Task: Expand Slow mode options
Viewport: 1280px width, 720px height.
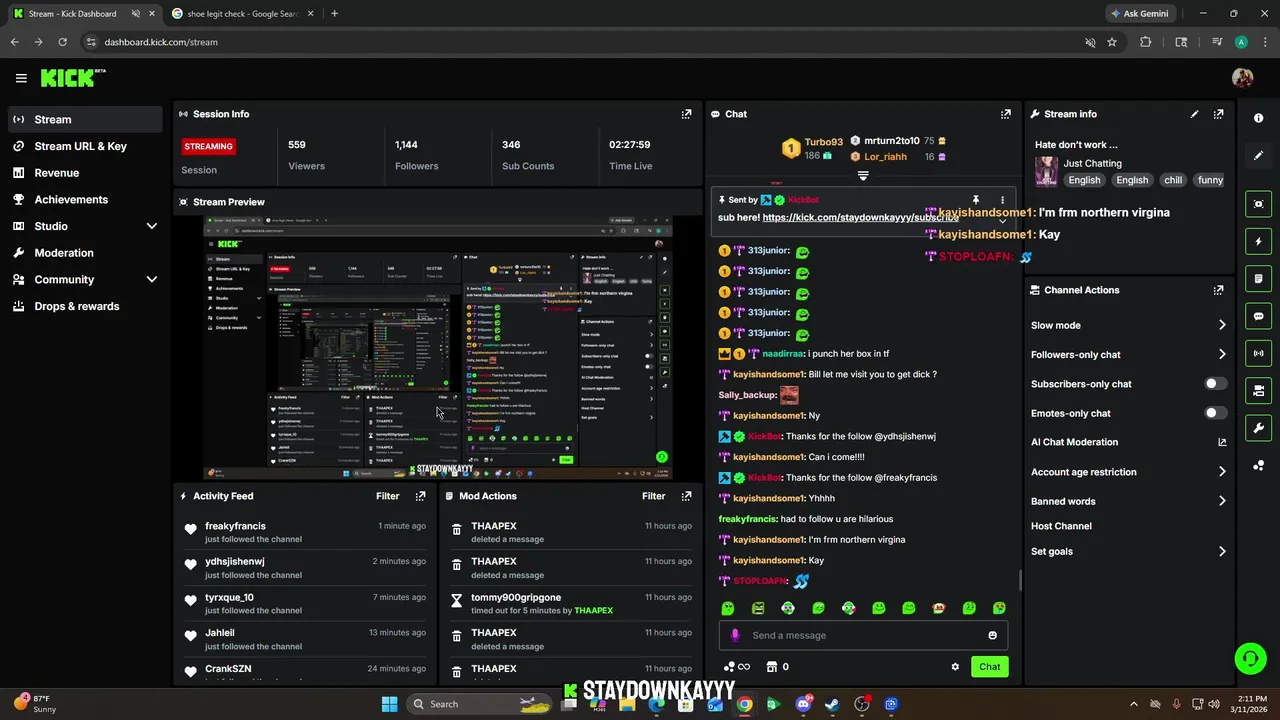Action: point(1222,325)
